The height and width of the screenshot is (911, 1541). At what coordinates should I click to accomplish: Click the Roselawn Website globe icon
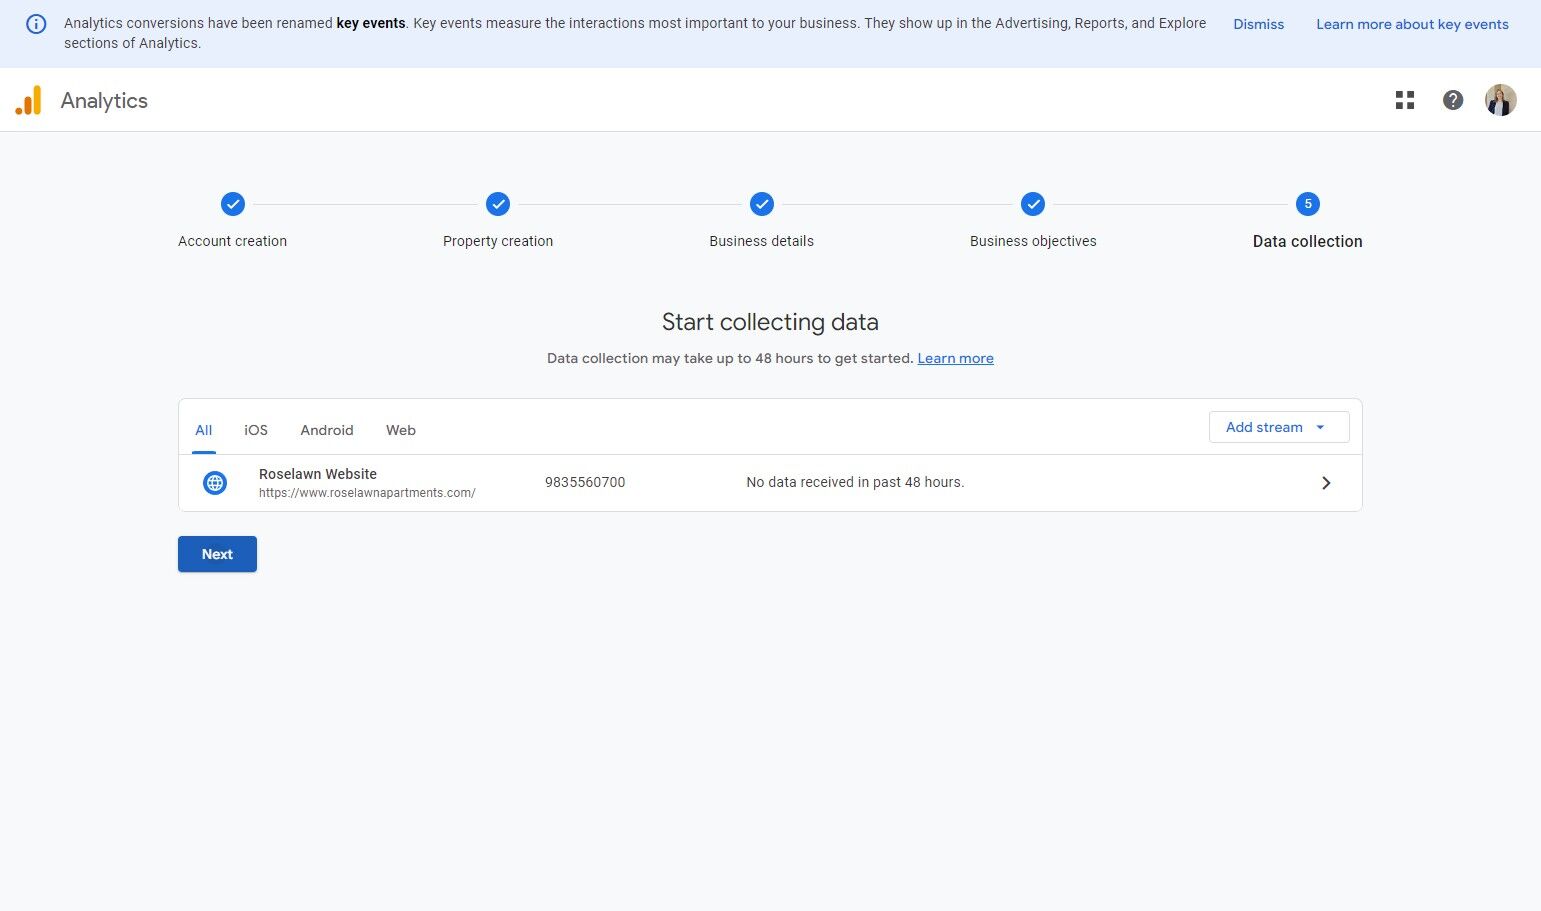click(x=215, y=483)
